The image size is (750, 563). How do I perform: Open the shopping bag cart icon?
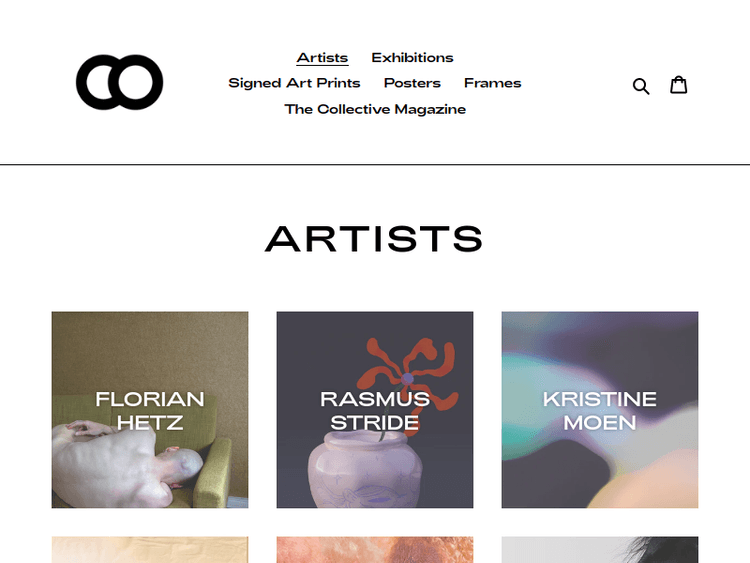pos(678,85)
